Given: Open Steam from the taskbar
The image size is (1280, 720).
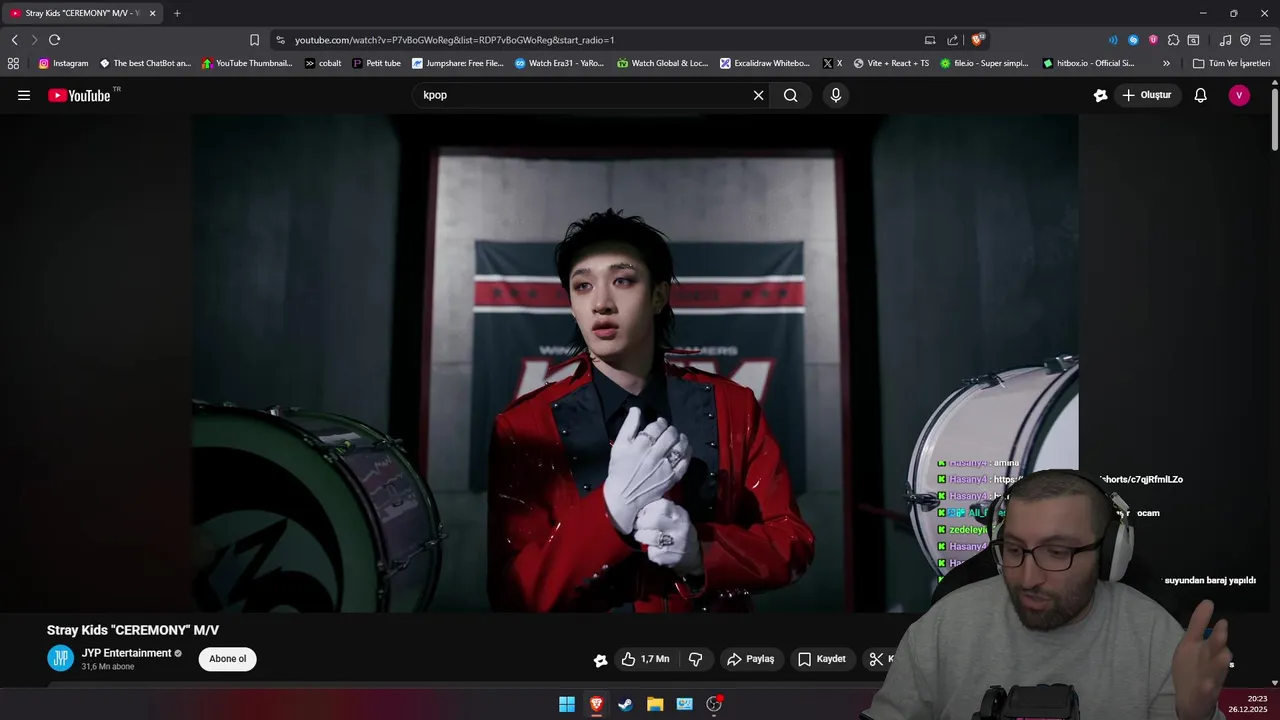Looking at the screenshot, I should coord(625,704).
